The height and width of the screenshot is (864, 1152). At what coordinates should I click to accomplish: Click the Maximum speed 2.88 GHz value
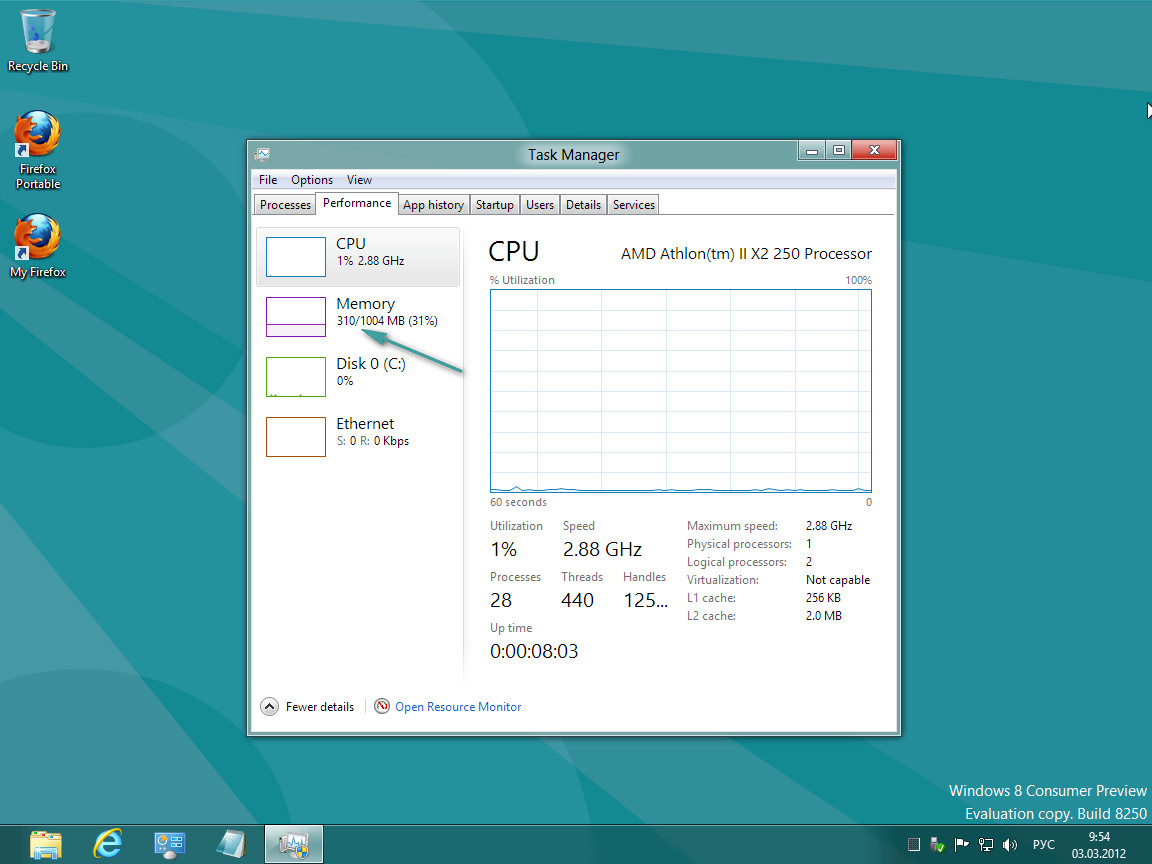pos(829,526)
